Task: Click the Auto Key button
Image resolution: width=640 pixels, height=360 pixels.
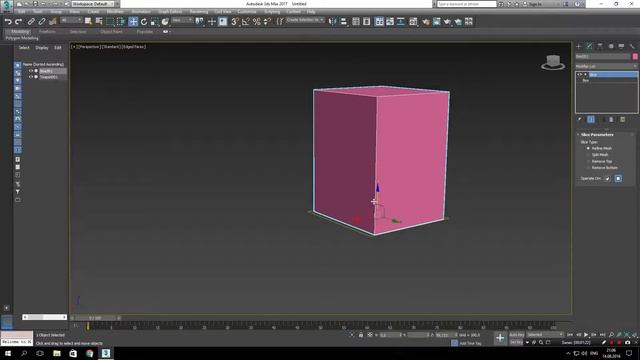Action: pyautogui.click(x=516, y=335)
